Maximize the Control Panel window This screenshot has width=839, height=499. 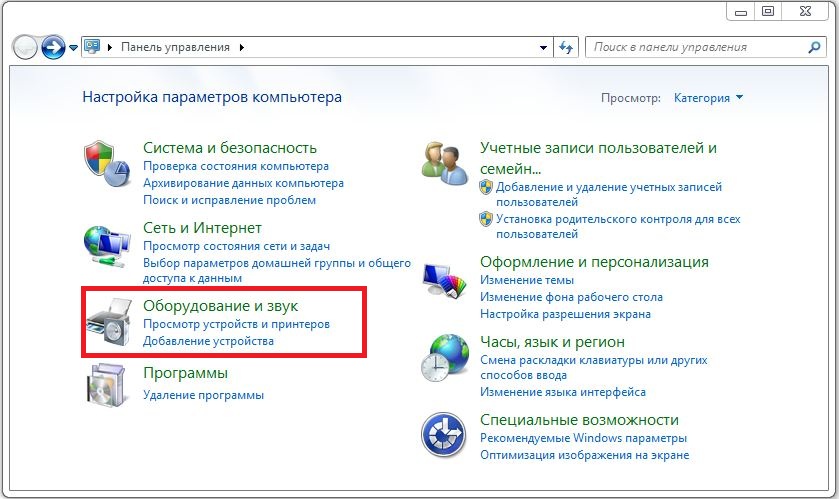click(768, 12)
